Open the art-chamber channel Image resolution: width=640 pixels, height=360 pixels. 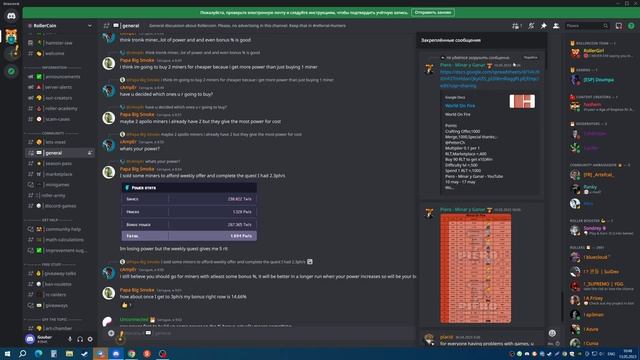60,328
